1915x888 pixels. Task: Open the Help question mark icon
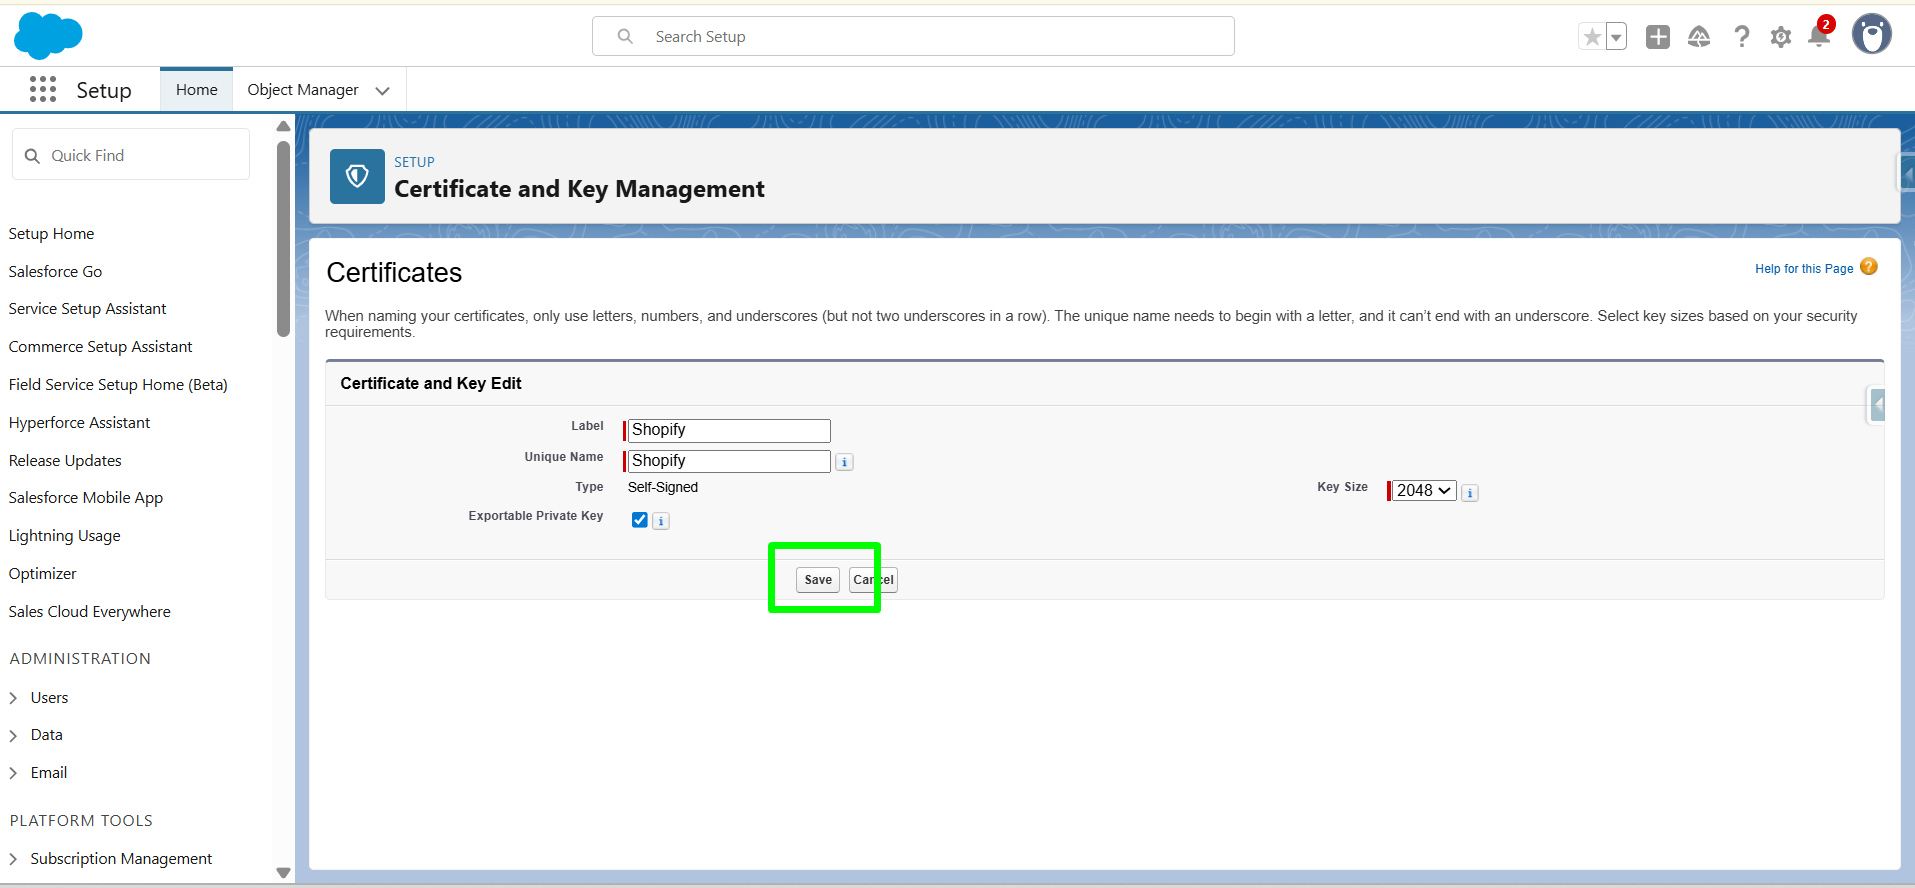click(1741, 37)
